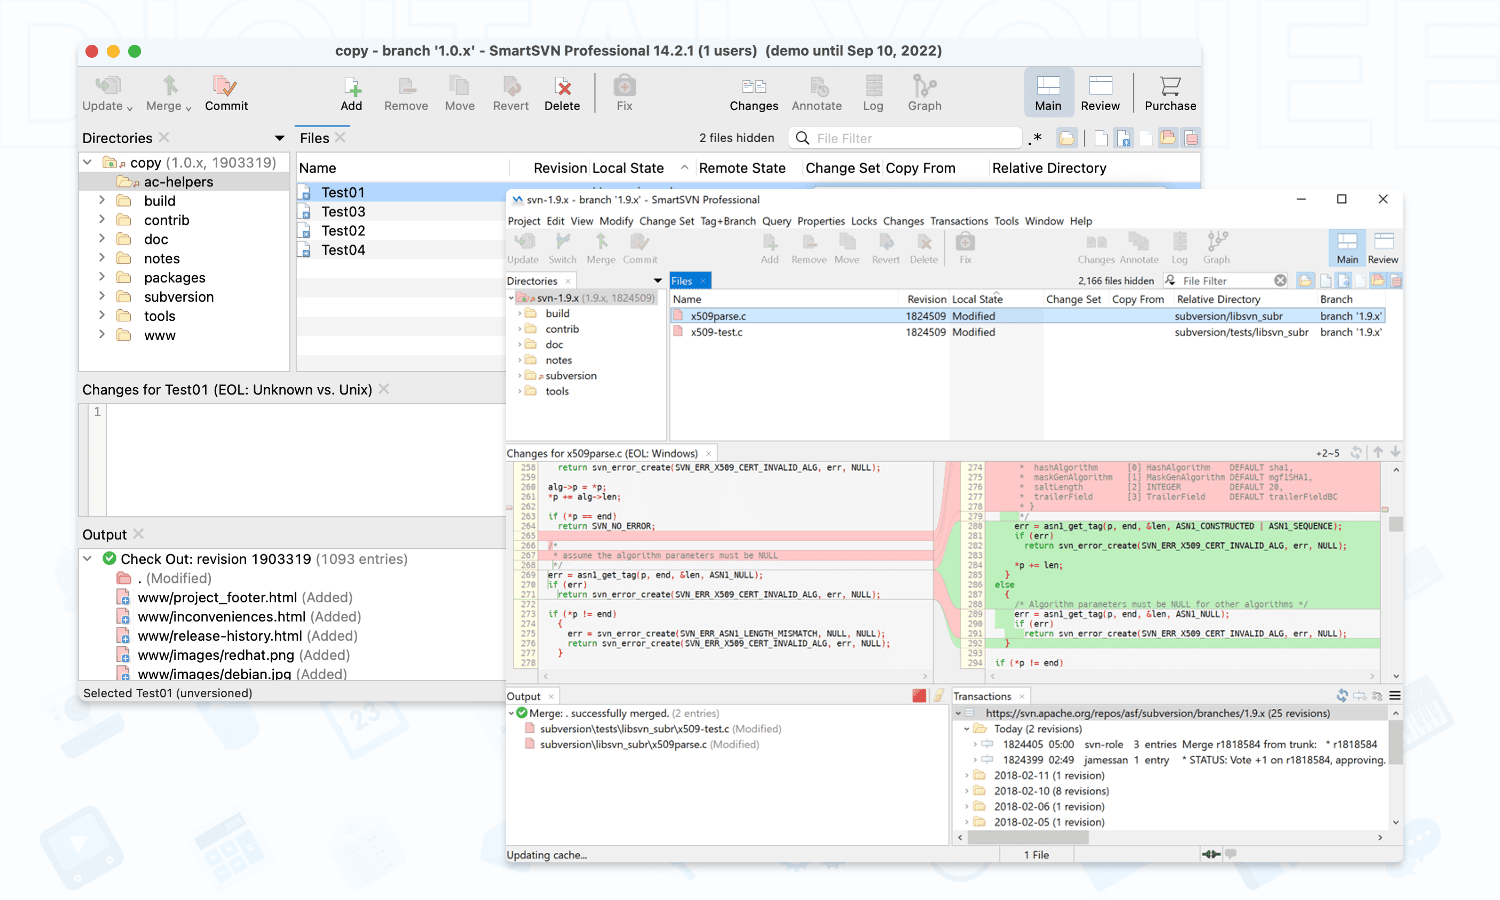The image size is (1500, 900).
Task: Toggle the Main layout in the svn-1.9.x window
Action: click(1347, 243)
